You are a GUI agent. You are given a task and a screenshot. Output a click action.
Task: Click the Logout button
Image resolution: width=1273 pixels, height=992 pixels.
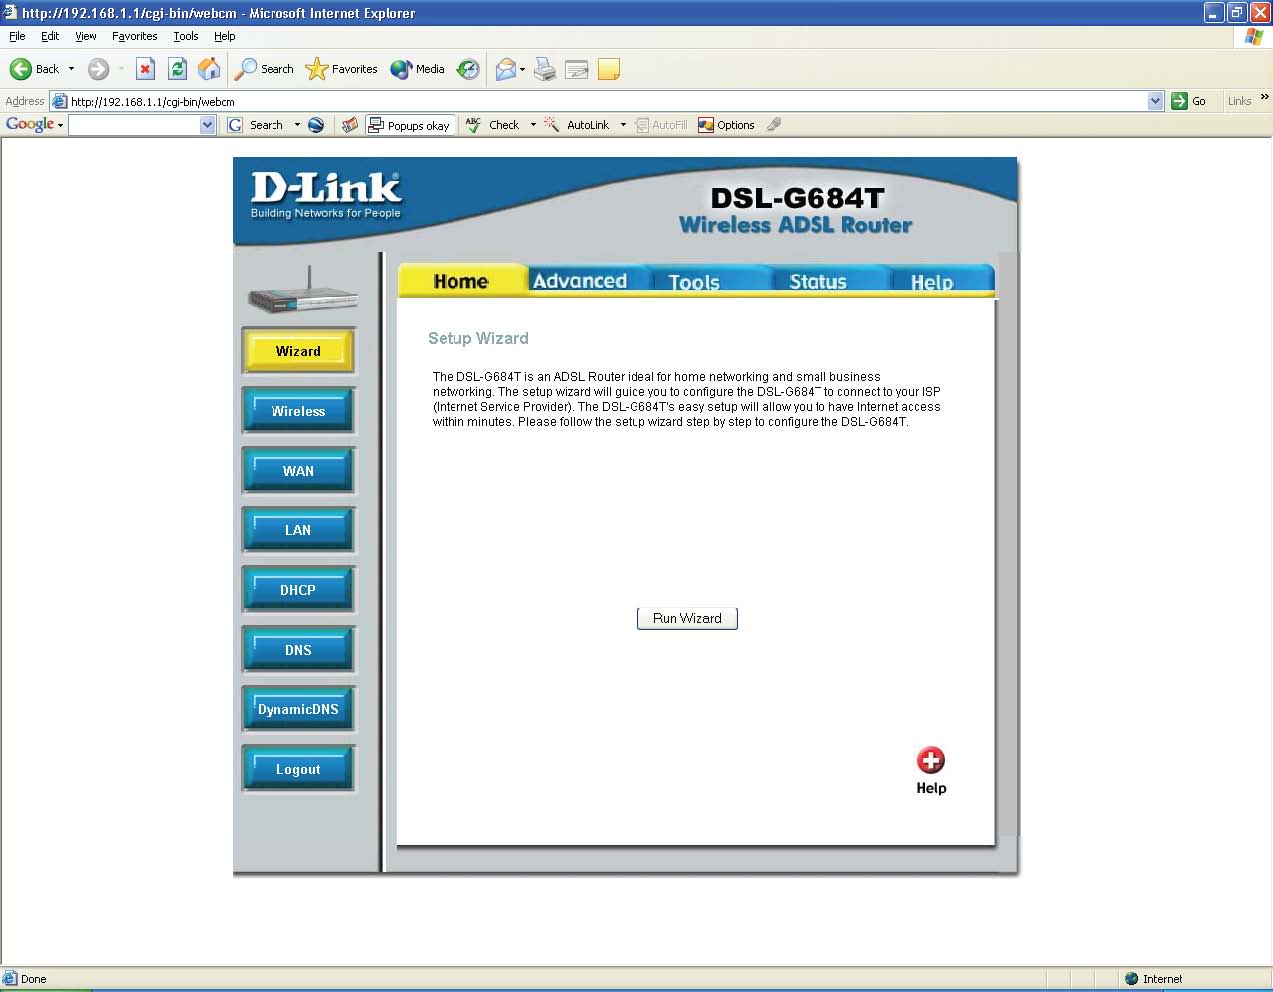[x=298, y=769]
